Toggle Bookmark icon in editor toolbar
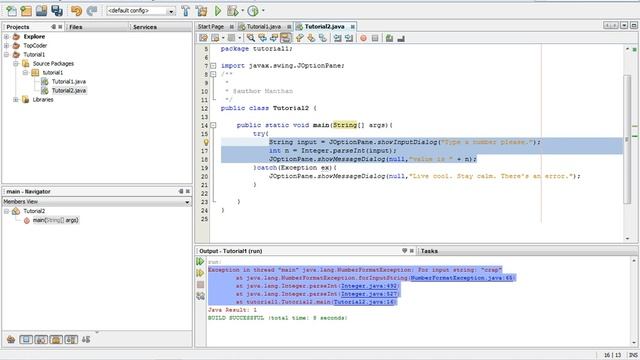Viewport: 640px width, 360px height. click(x=323, y=38)
